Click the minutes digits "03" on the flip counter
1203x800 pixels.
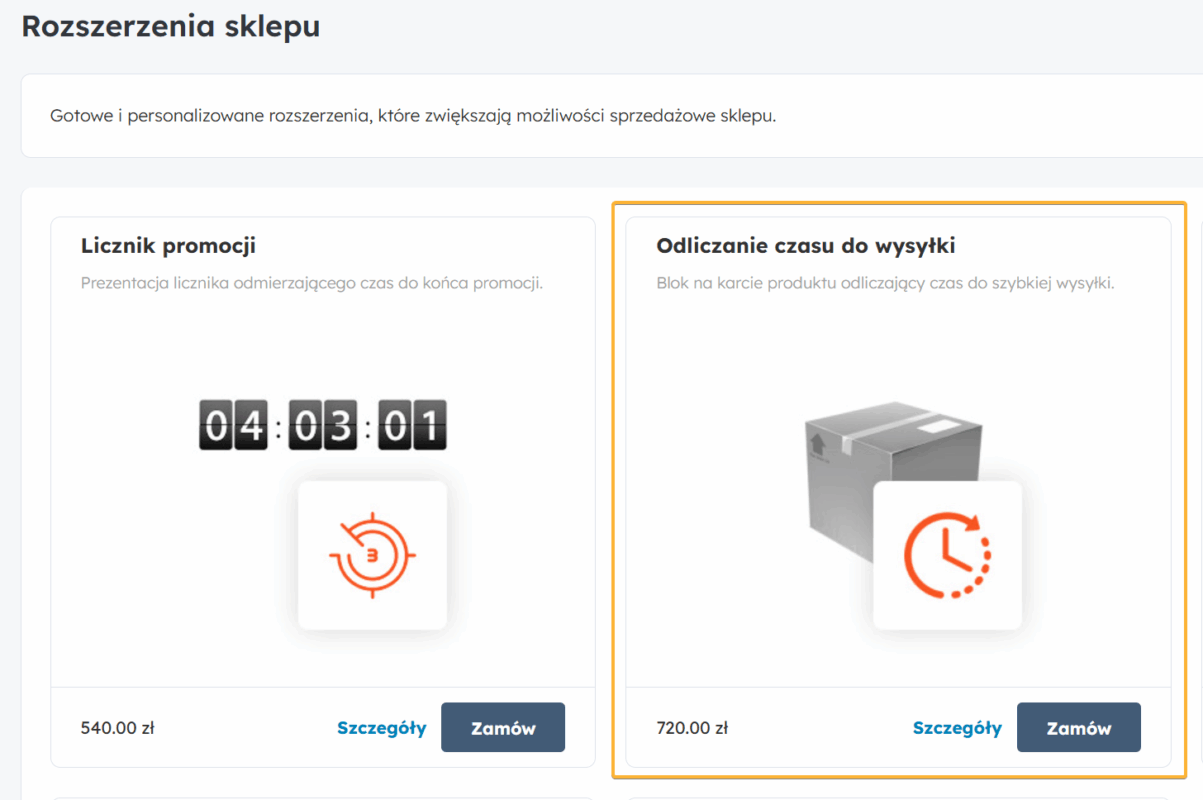(323, 425)
